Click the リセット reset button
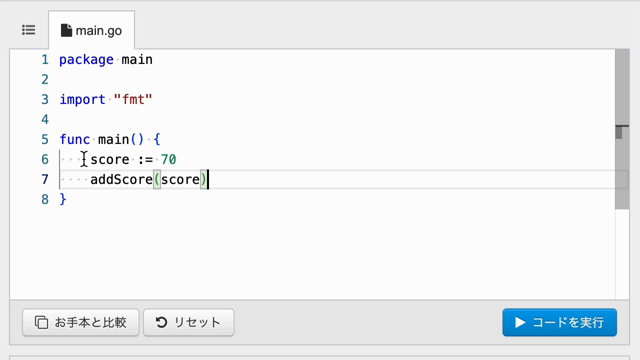Viewport: 640px width, 360px height. click(189, 322)
